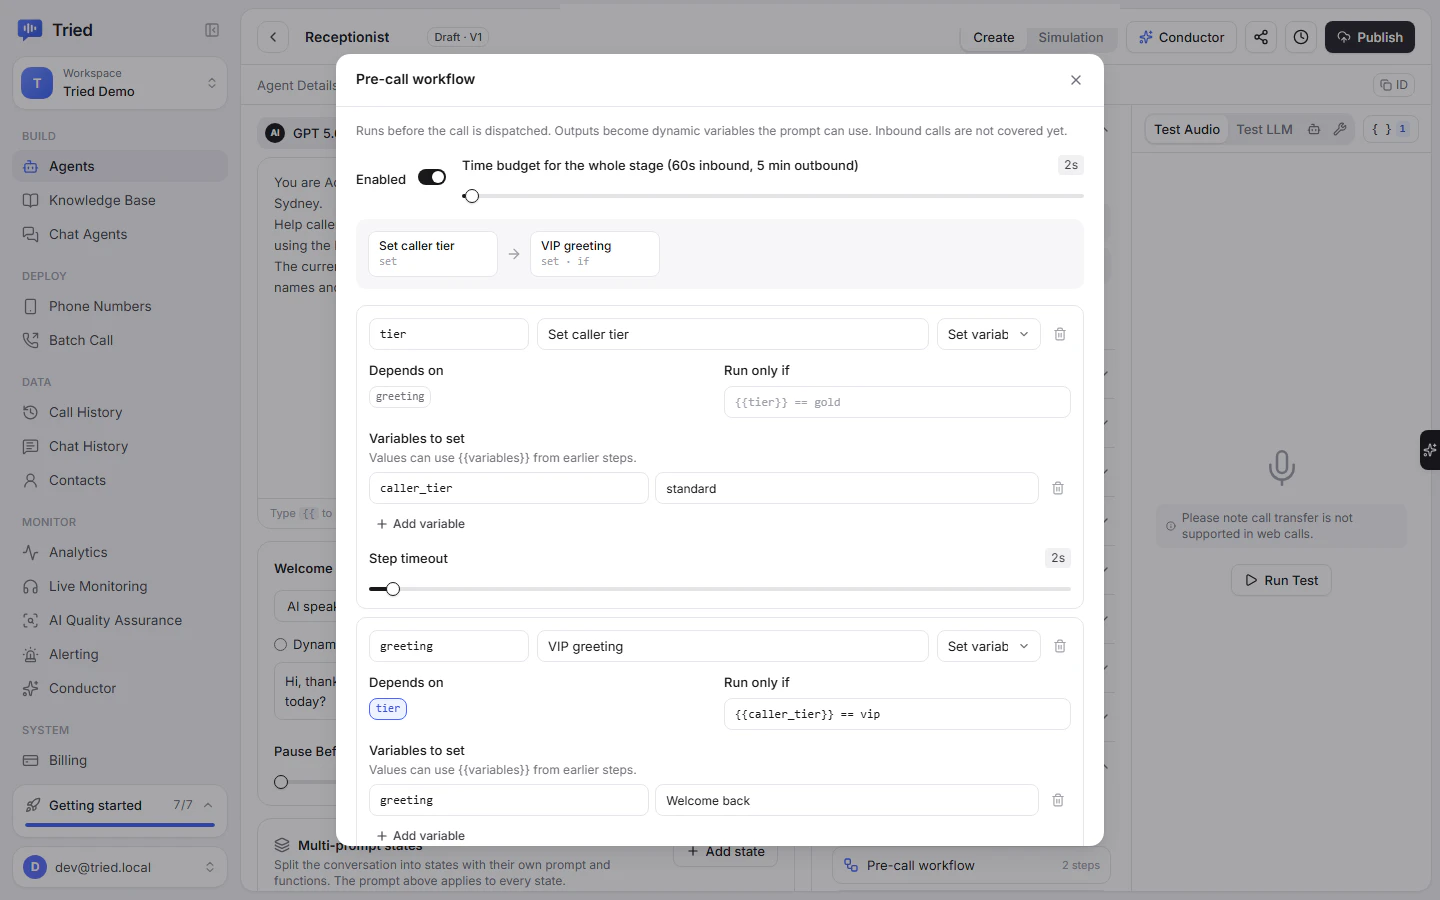Adjust the whole stage time budget slider

(773, 196)
